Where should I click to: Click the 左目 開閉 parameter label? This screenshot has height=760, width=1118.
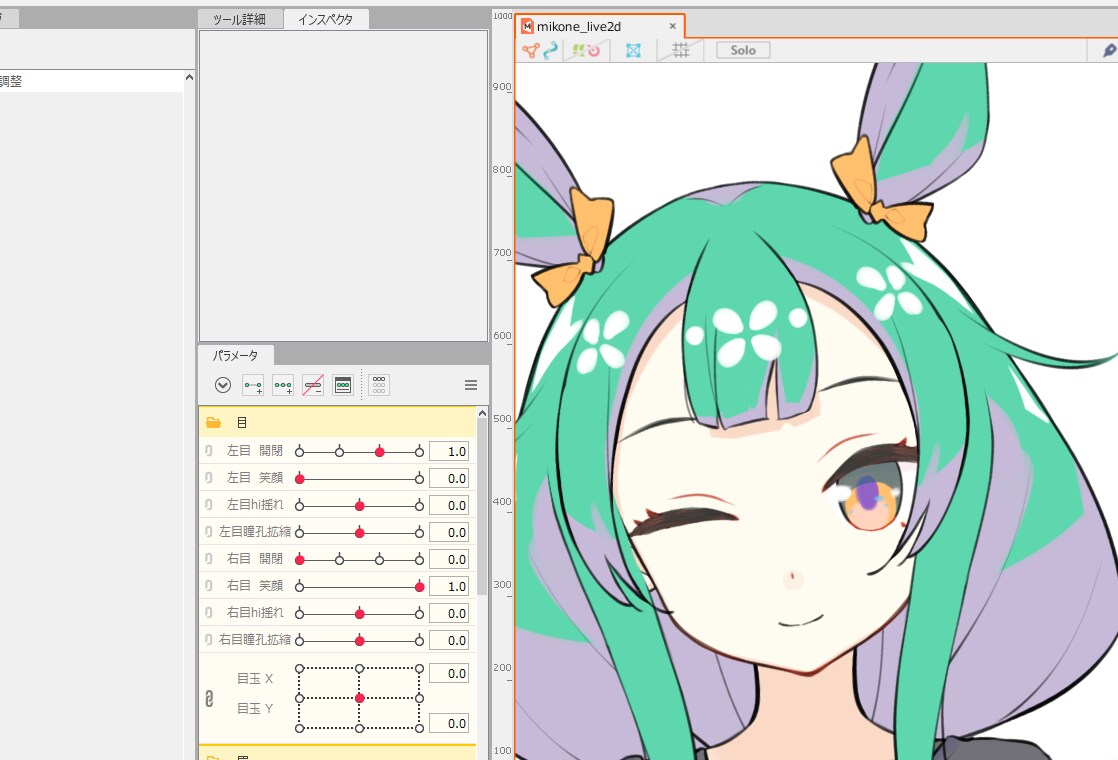click(x=255, y=451)
